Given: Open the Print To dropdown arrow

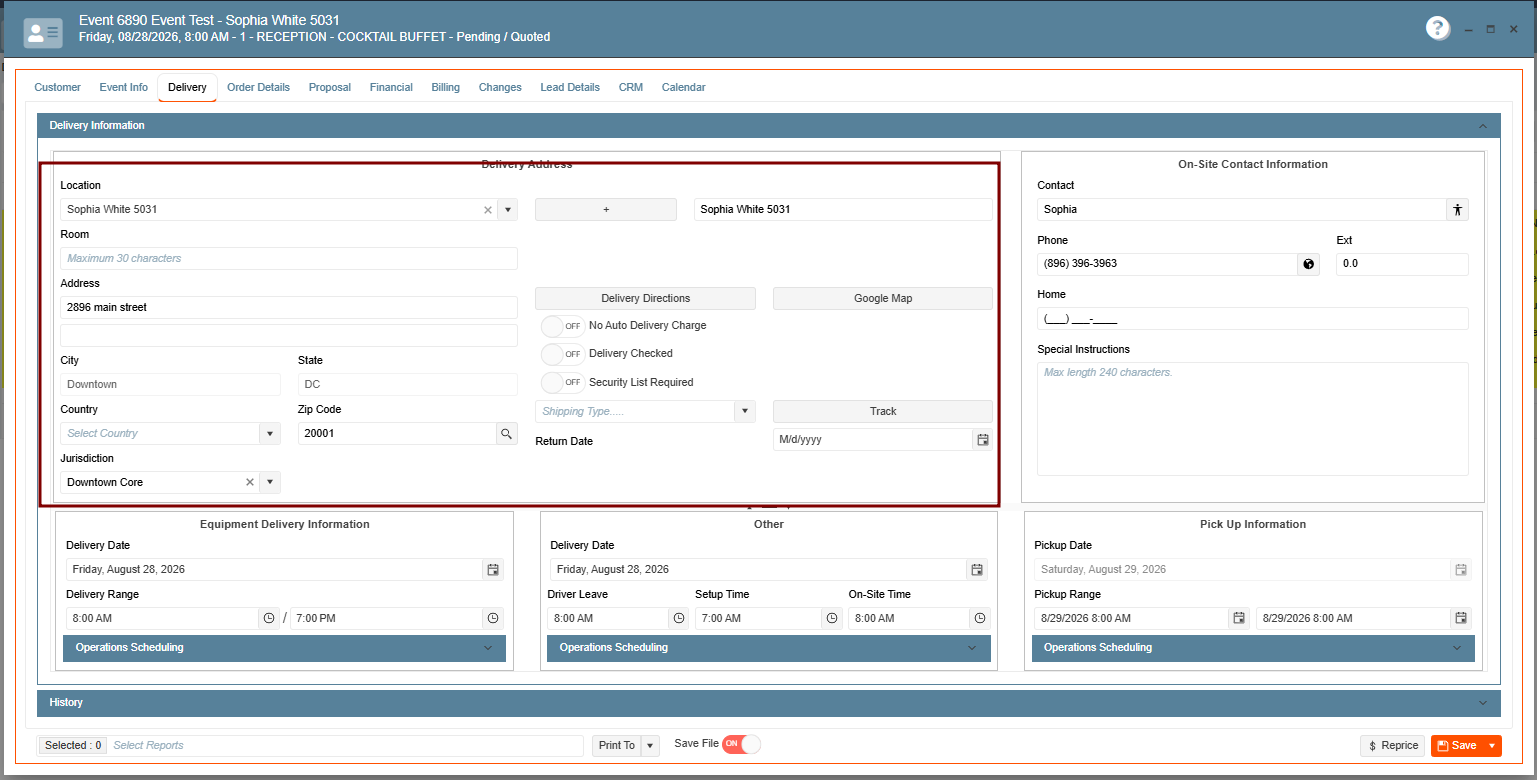Looking at the screenshot, I should (x=650, y=746).
